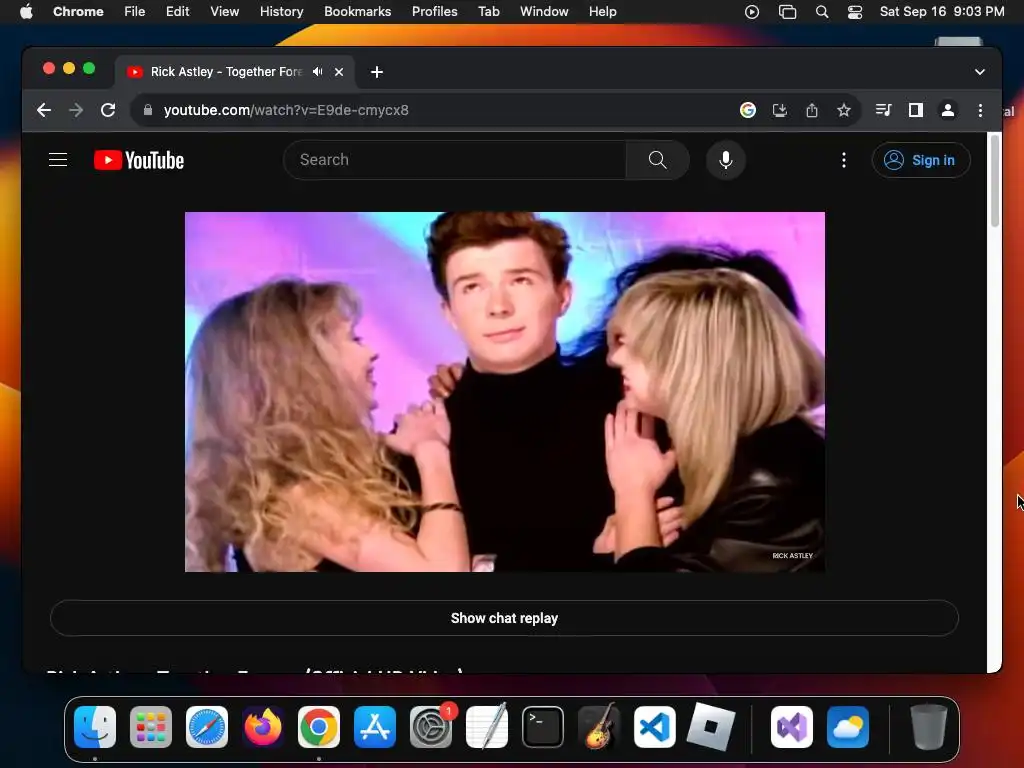
Task: Open the Bookmarks menu
Action: pos(357,12)
